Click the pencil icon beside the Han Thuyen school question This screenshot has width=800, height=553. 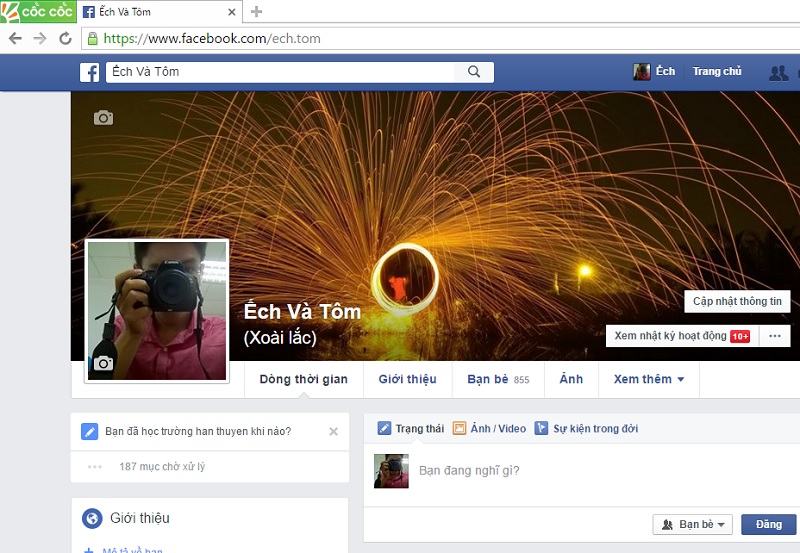89,432
